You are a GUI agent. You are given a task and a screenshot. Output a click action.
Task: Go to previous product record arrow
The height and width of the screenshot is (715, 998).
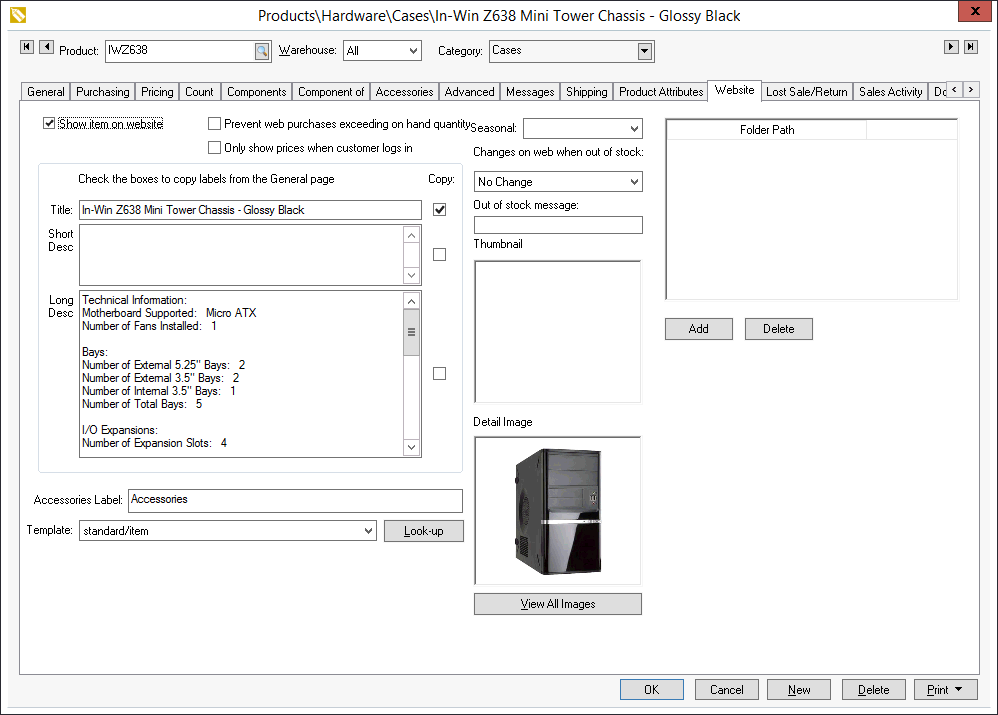[46, 48]
